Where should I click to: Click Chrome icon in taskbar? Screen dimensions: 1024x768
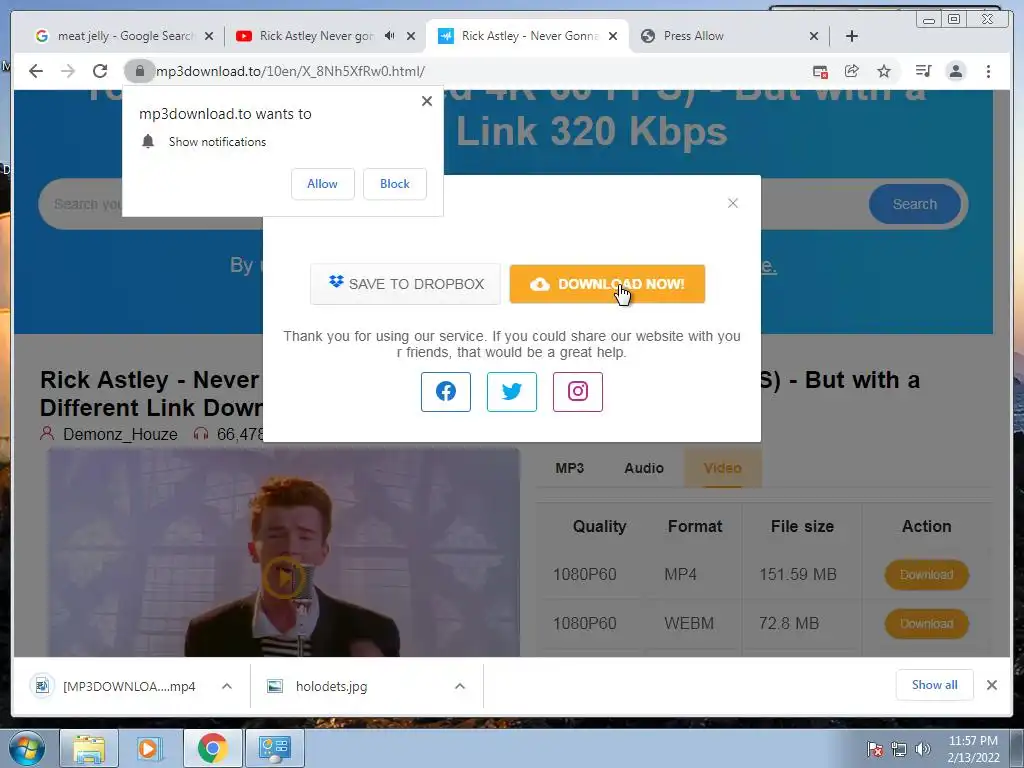(212, 748)
